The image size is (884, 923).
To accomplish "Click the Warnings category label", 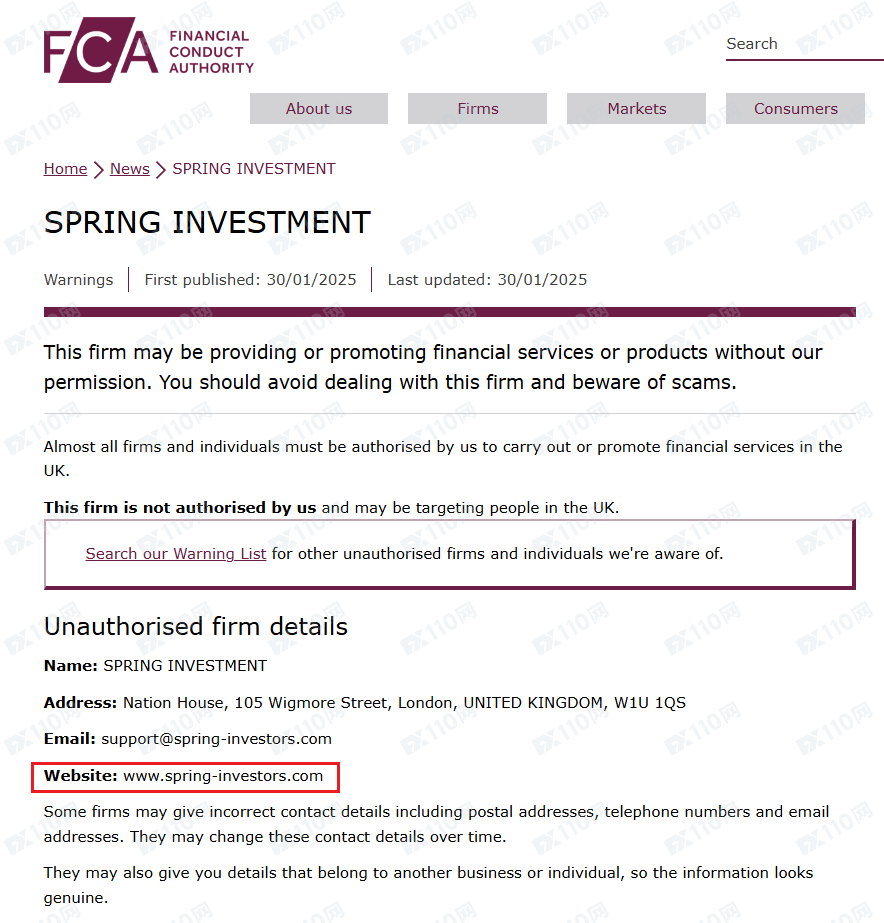I will click(78, 280).
